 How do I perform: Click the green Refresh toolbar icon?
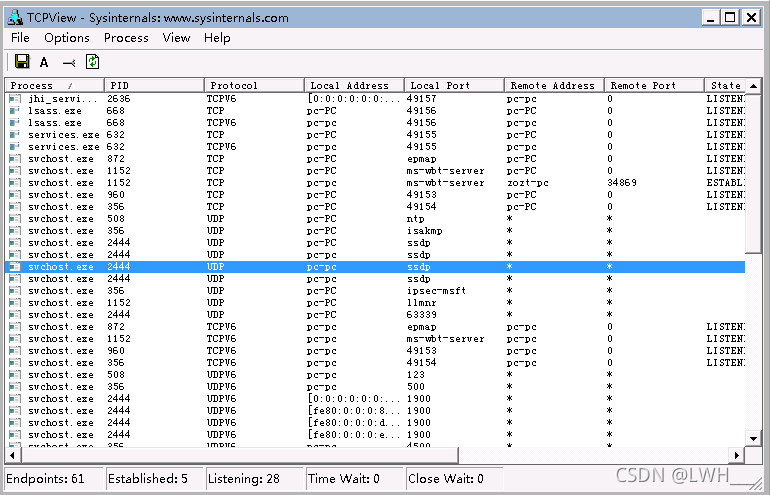[x=92, y=62]
